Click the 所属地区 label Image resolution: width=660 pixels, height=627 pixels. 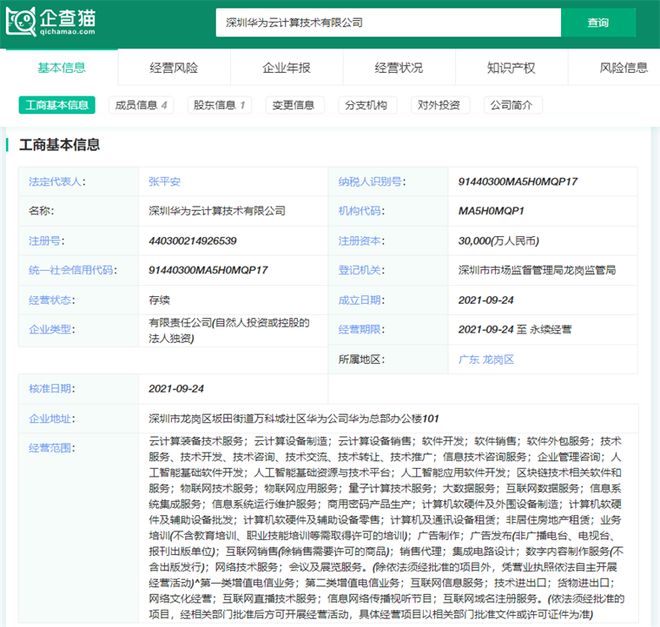[361, 360]
